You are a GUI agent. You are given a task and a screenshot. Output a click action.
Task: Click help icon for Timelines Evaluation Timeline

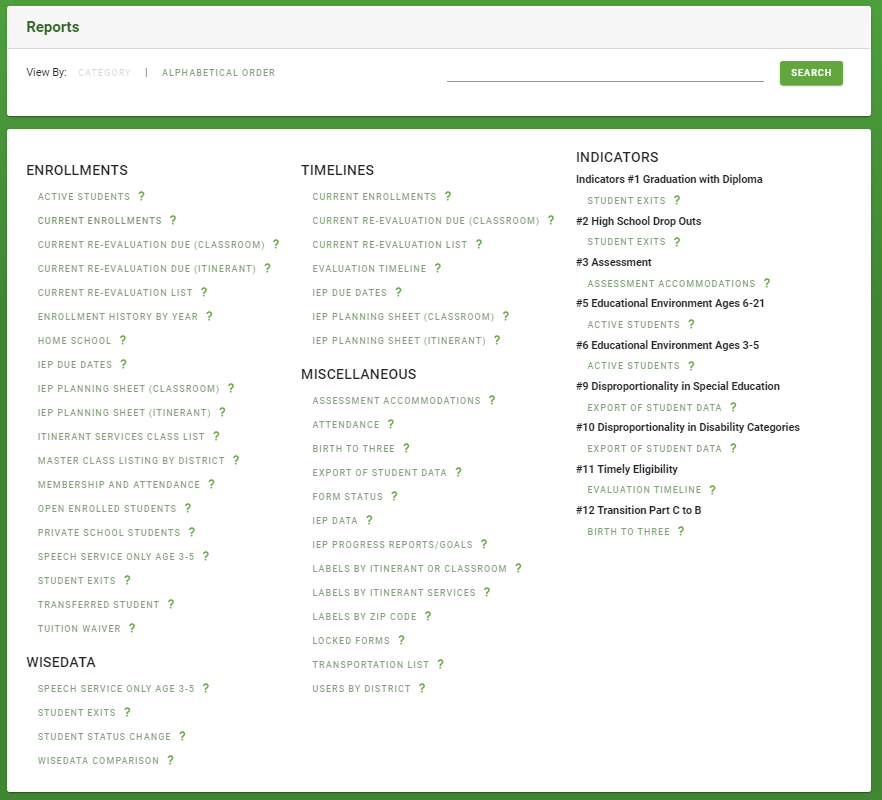point(438,268)
